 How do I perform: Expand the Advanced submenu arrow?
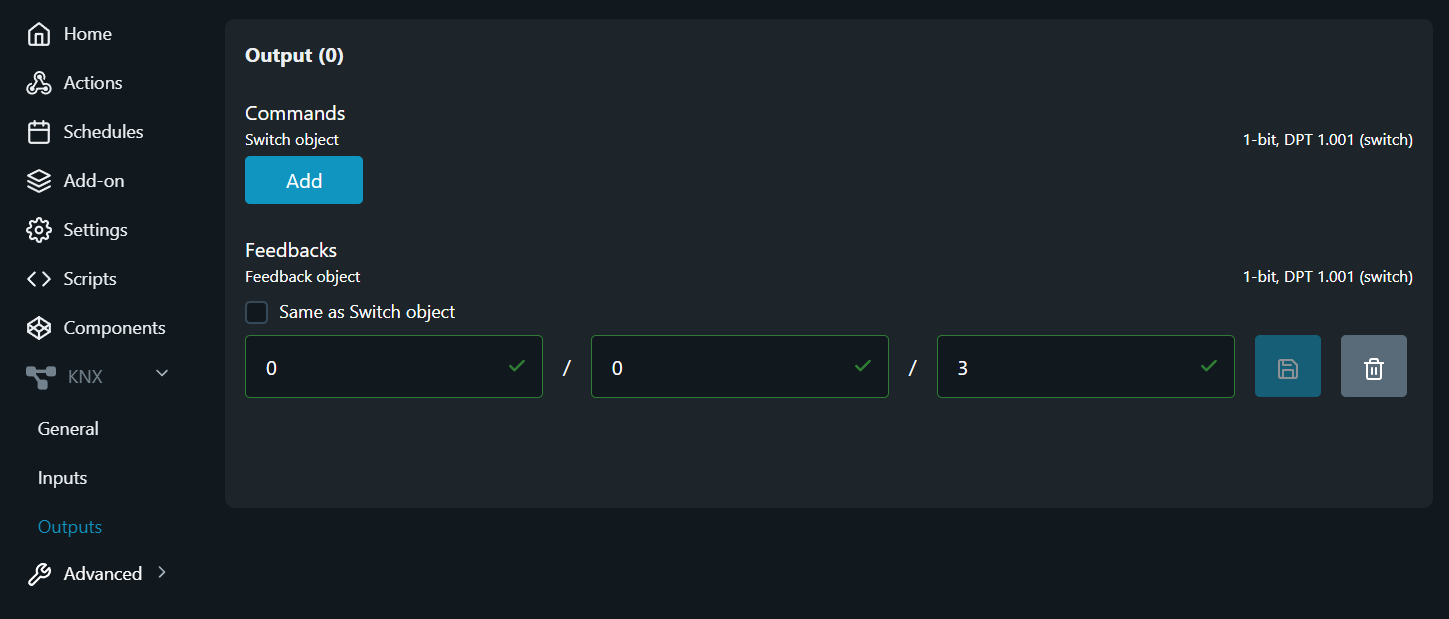pos(162,573)
